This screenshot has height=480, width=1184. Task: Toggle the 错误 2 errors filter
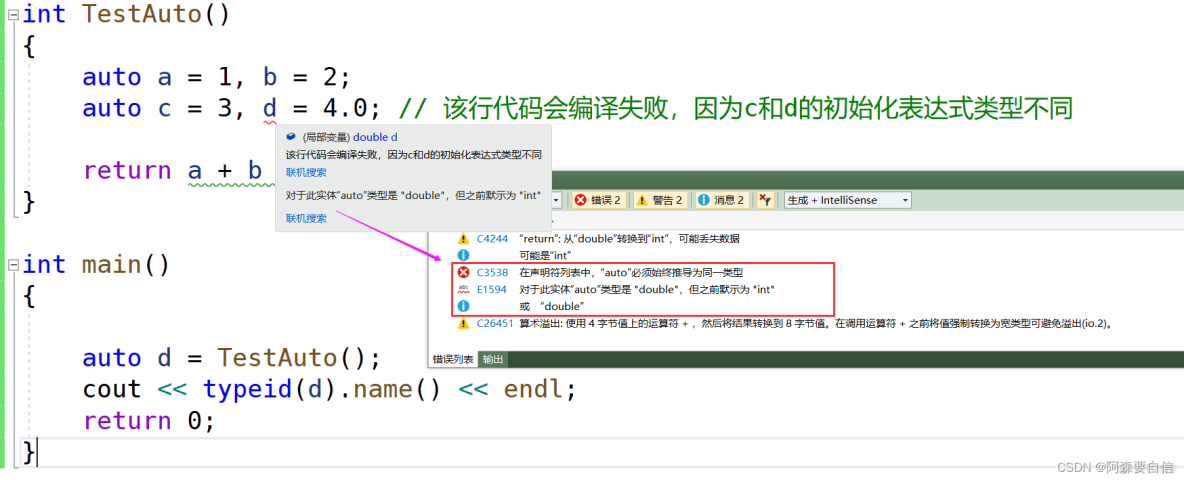(x=597, y=200)
